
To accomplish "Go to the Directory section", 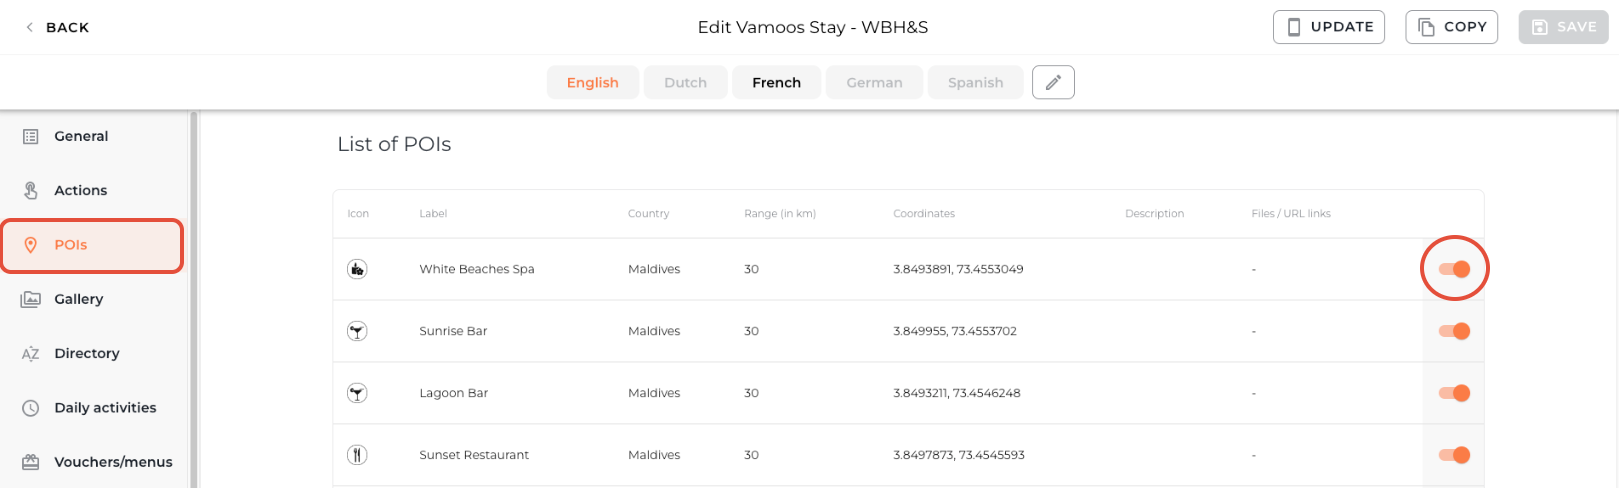I will [x=86, y=353].
